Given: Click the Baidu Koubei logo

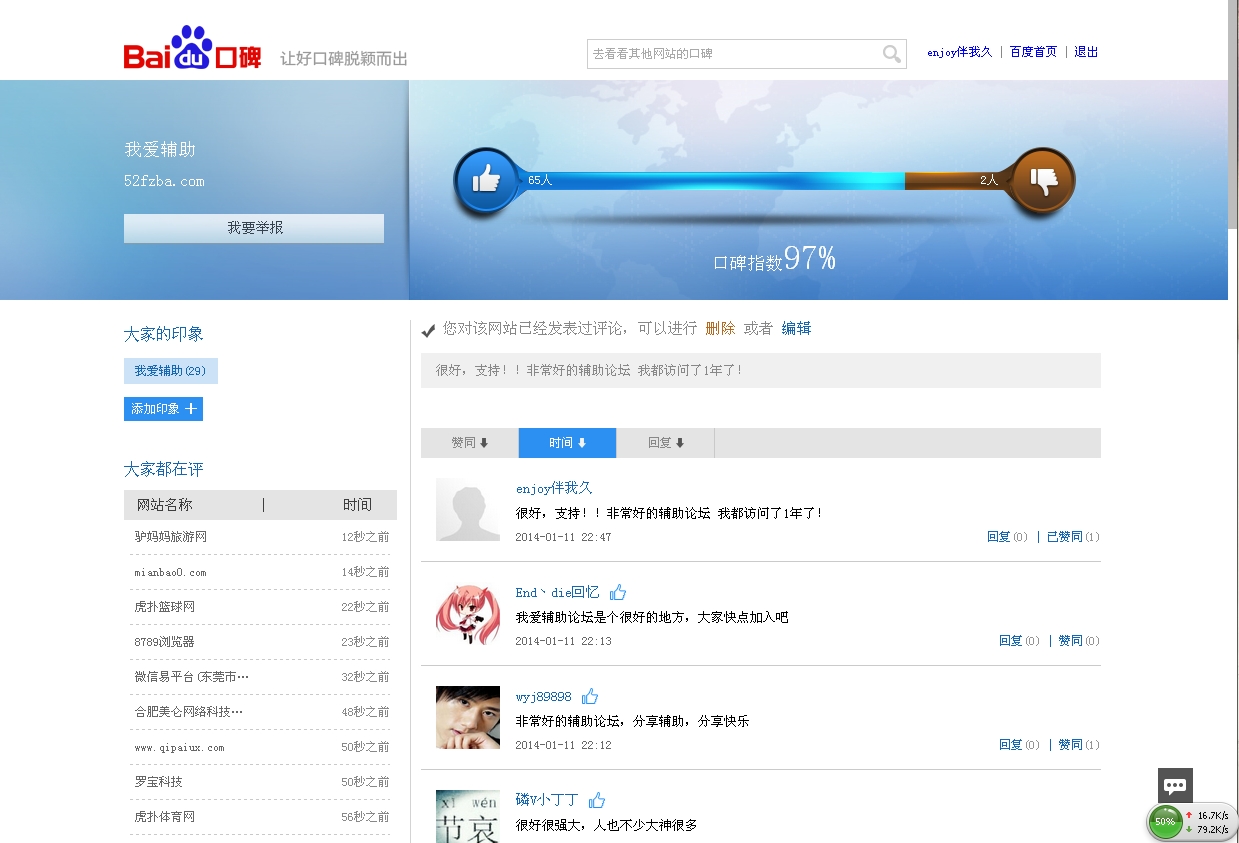Looking at the screenshot, I should coord(192,50).
